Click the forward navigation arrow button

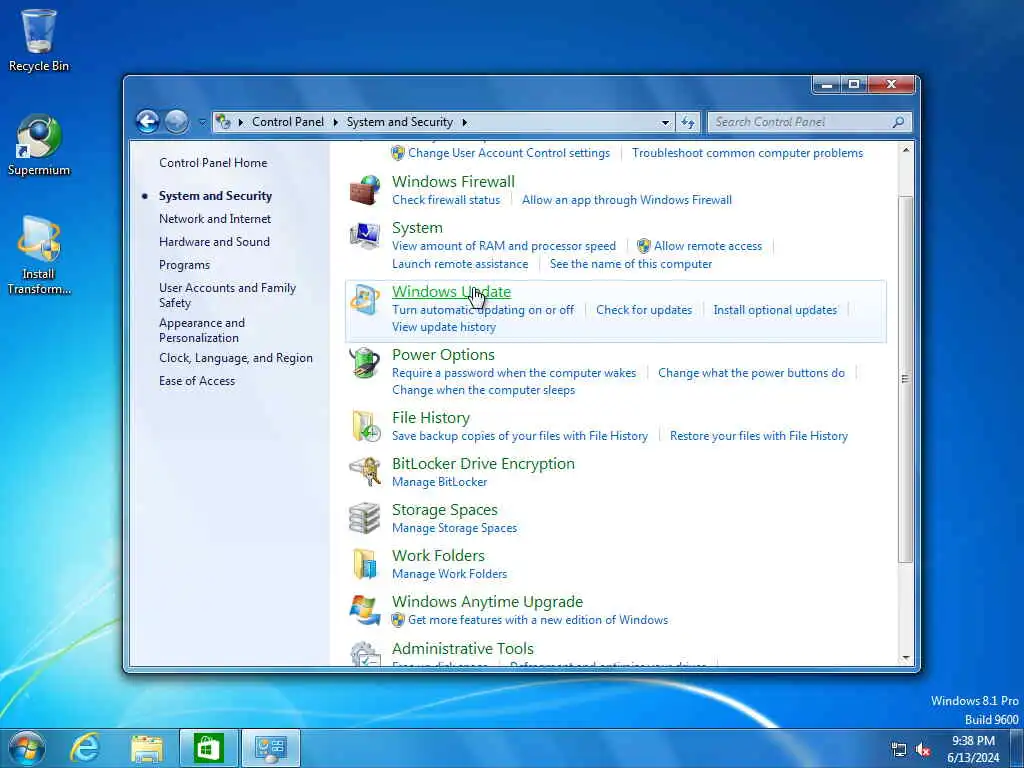pos(176,121)
